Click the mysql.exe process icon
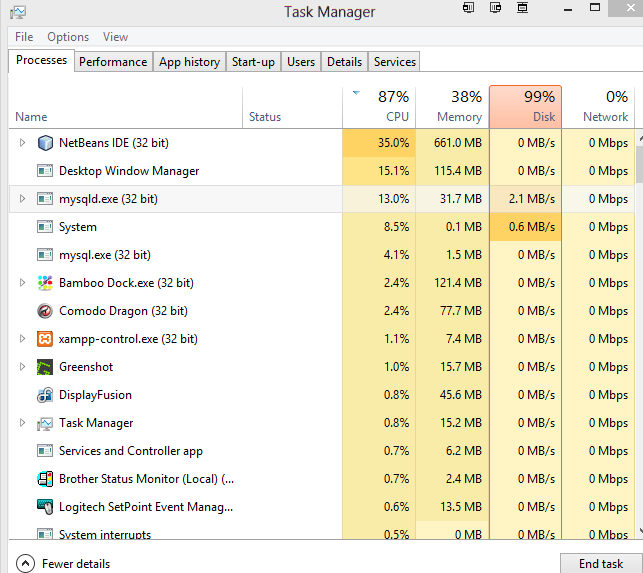Viewport: 643px width, 573px height. (x=45, y=255)
